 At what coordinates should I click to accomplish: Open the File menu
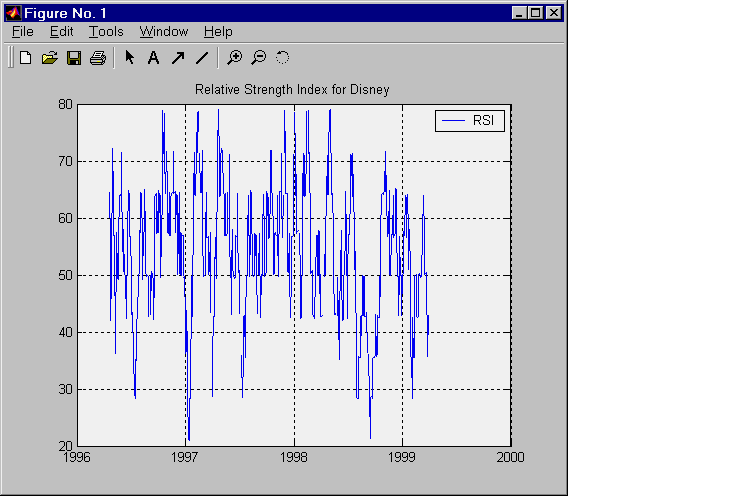(23, 32)
